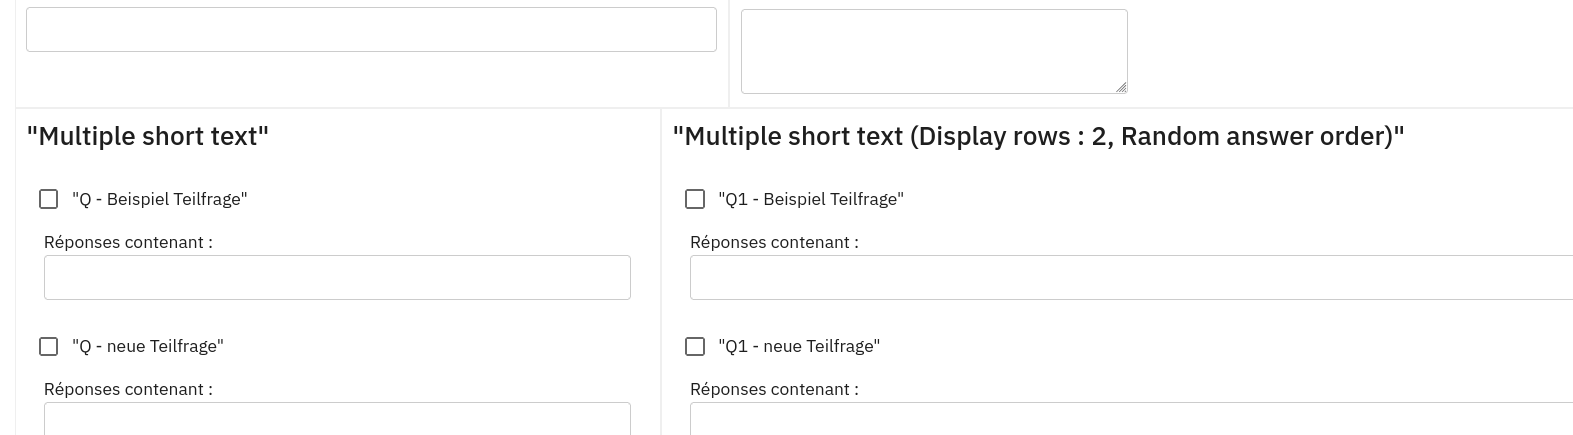Click the answer field below "Q - neue Teilfrage"
This screenshot has width=1573, height=435.
(337, 419)
